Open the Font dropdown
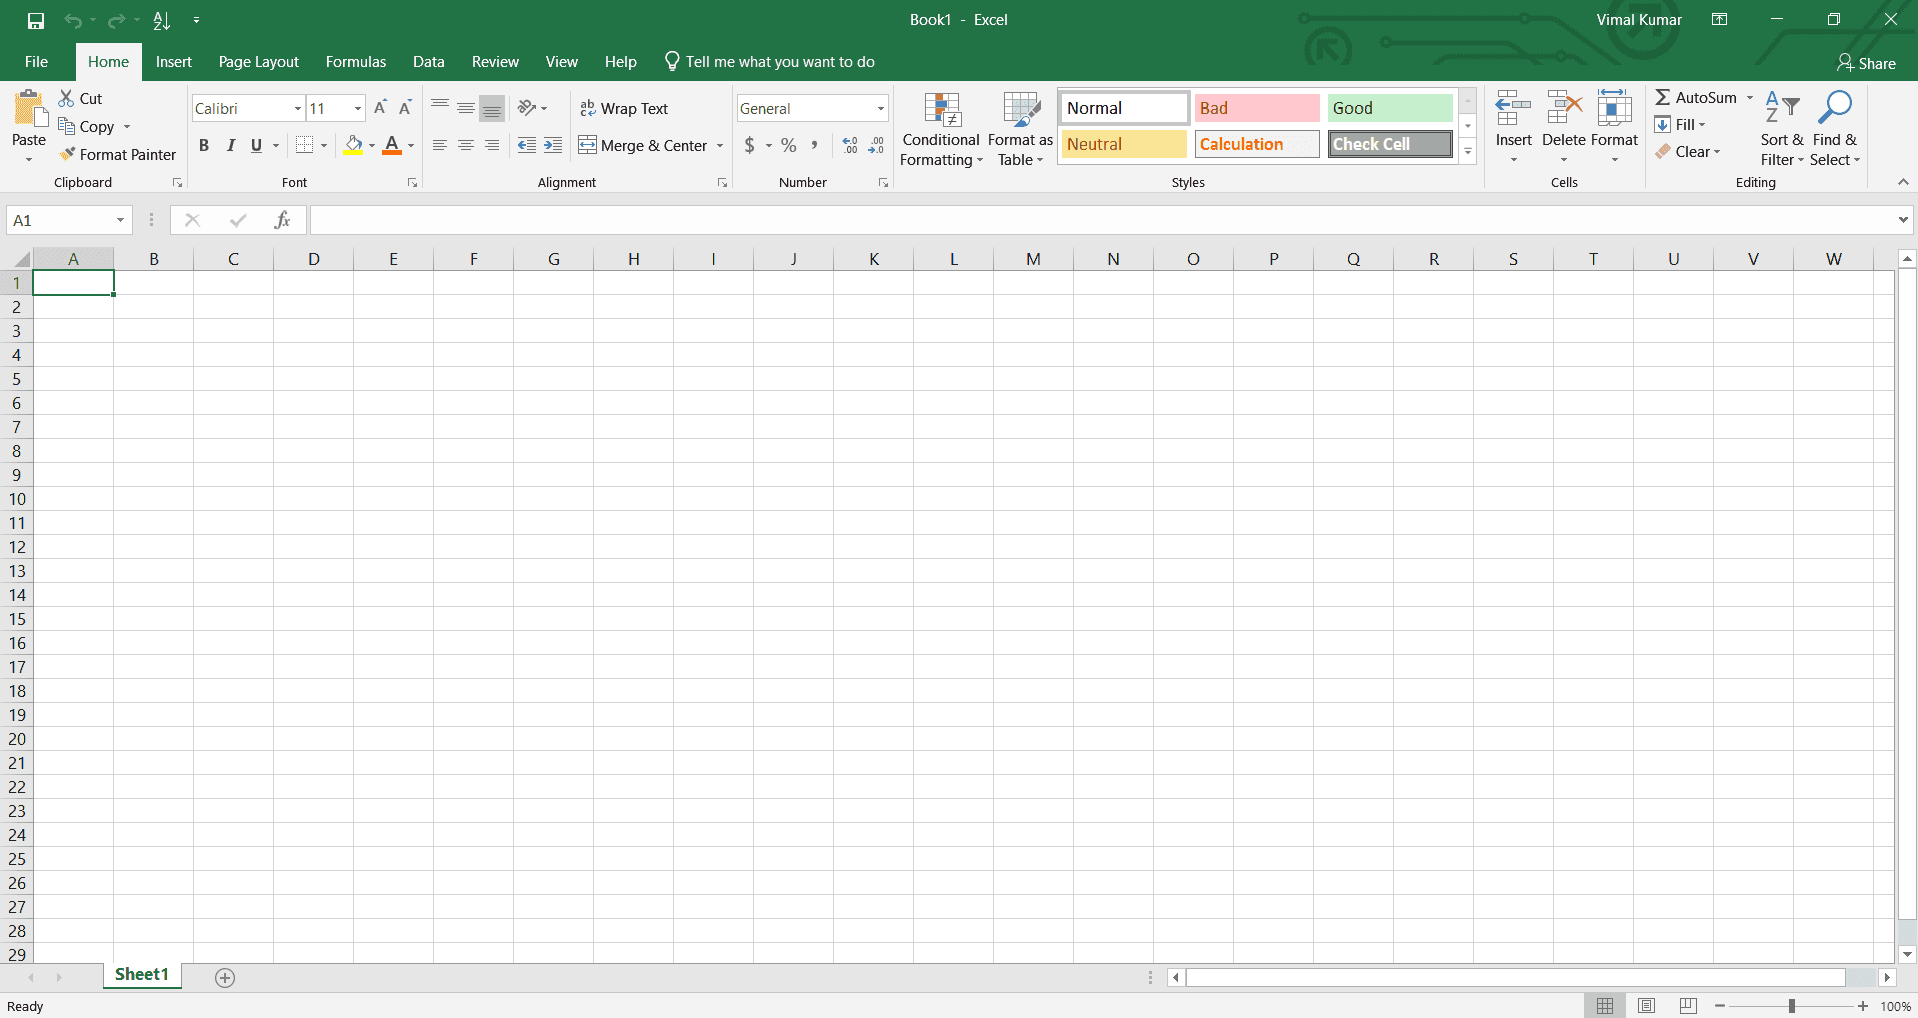Screen dimensions: 1918x1018 tap(296, 108)
